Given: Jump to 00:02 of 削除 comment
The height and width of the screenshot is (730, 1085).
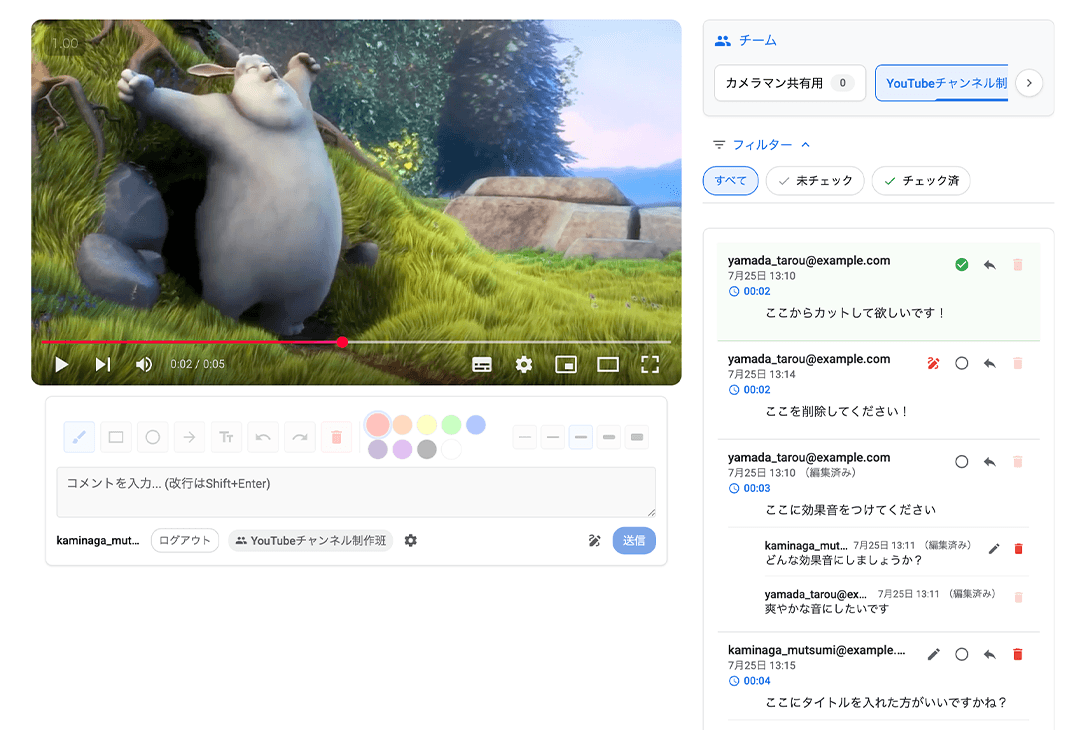Looking at the screenshot, I should [x=749, y=390].
